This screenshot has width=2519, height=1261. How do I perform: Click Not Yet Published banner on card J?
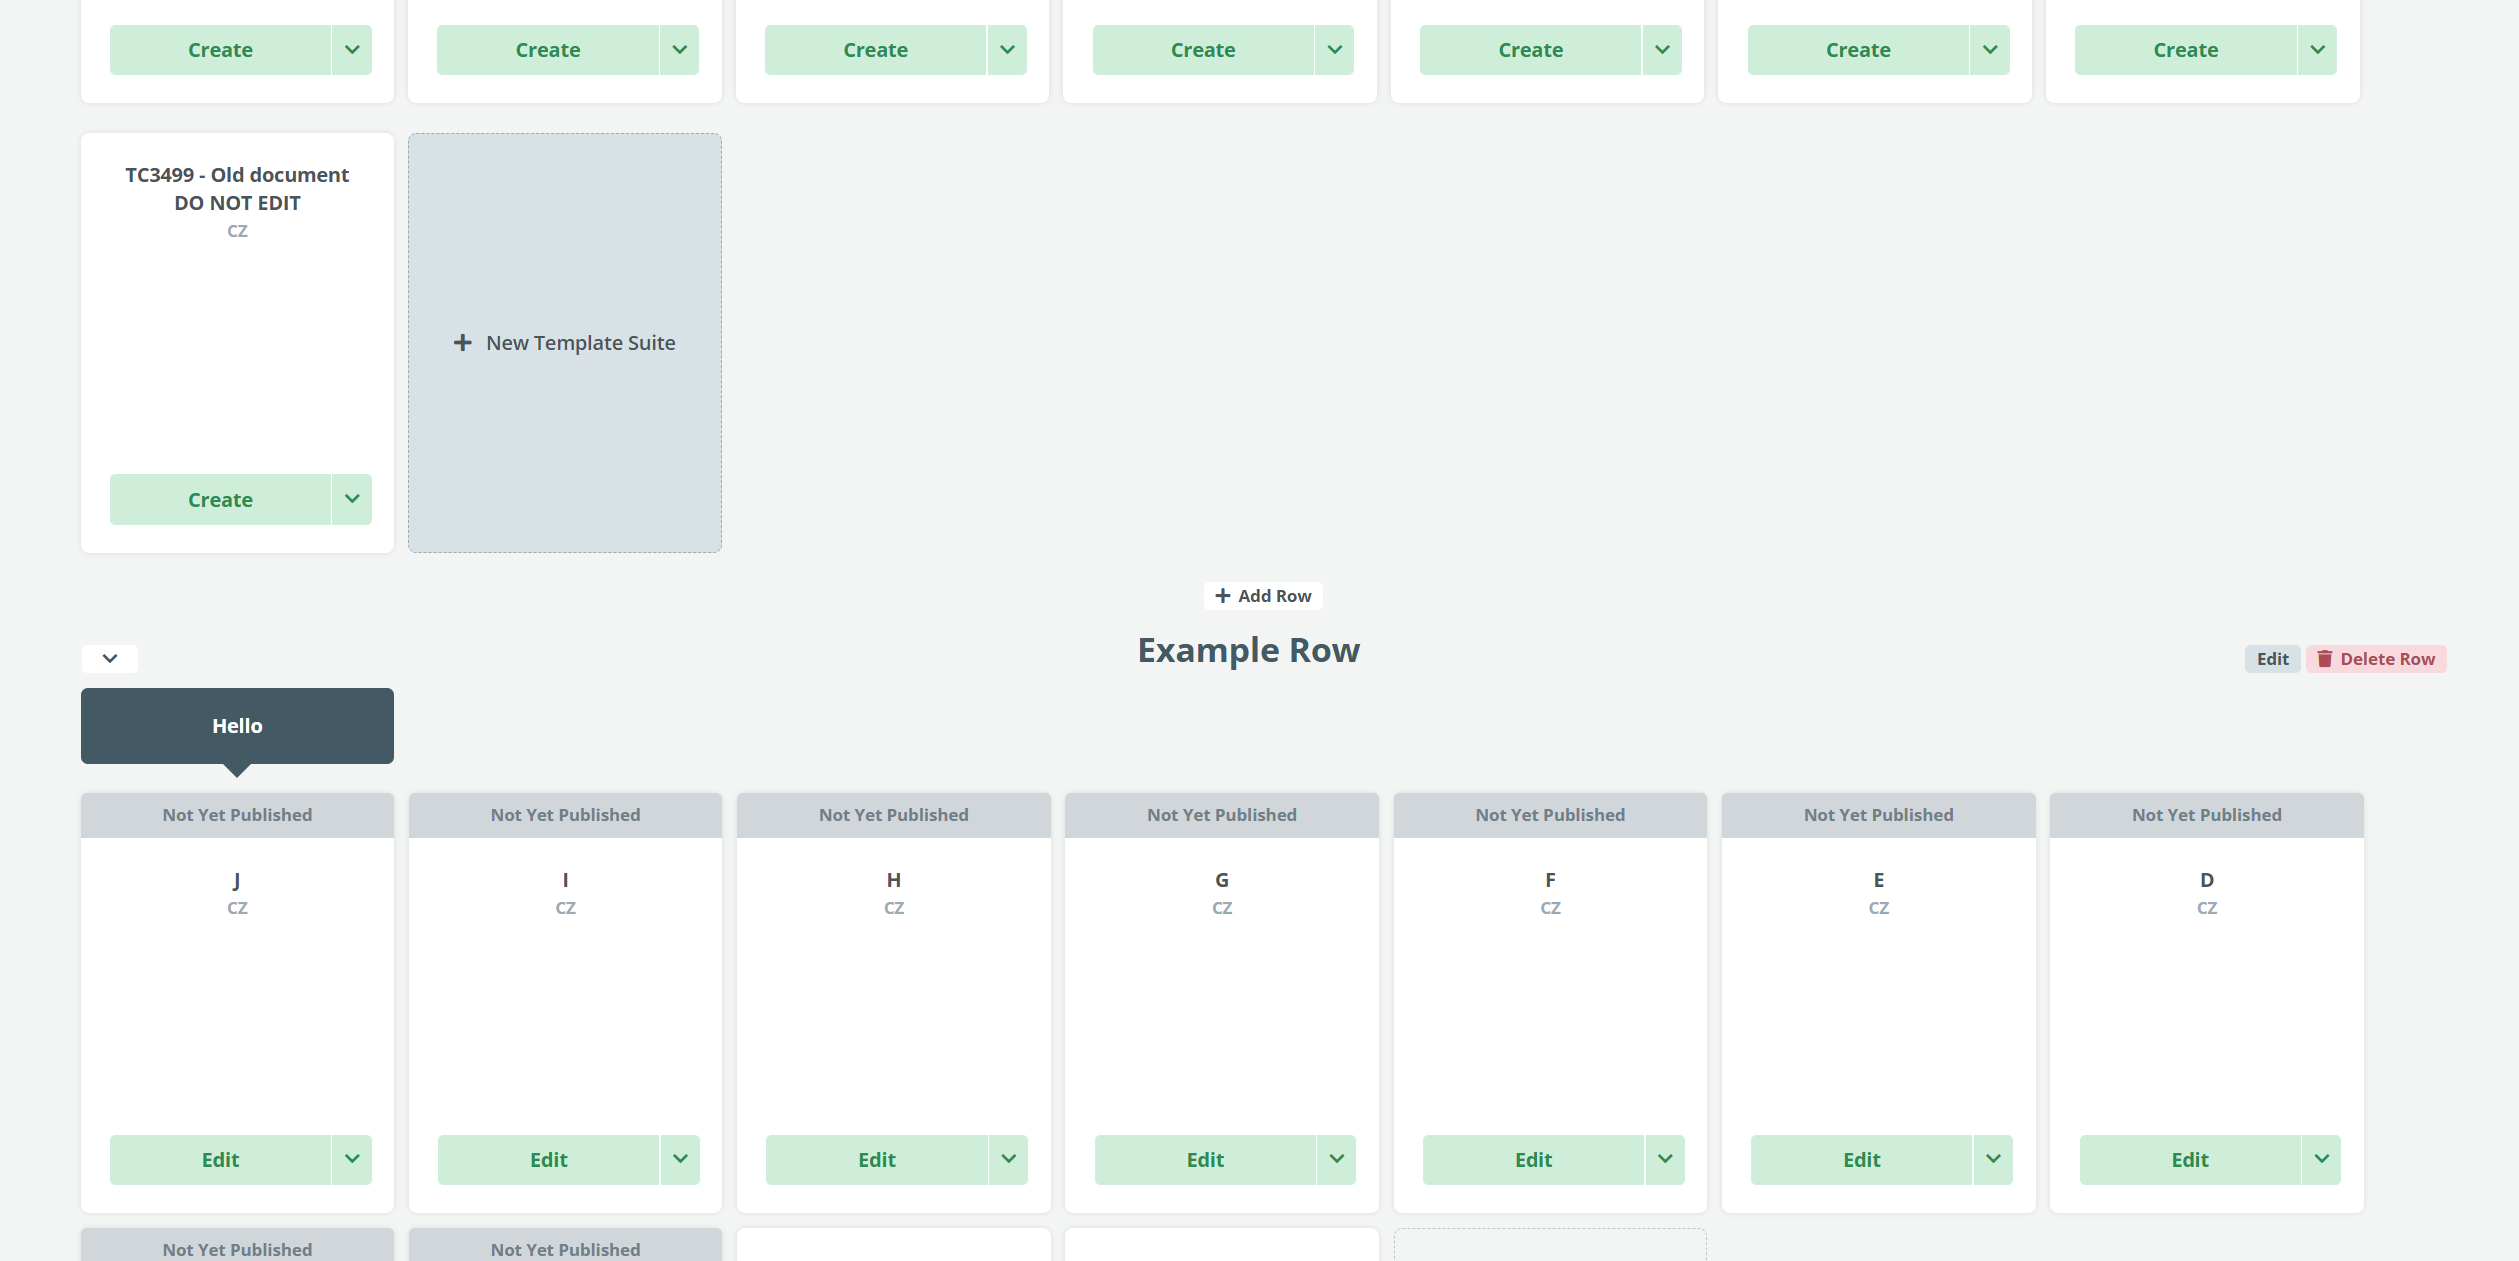pyautogui.click(x=237, y=815)
